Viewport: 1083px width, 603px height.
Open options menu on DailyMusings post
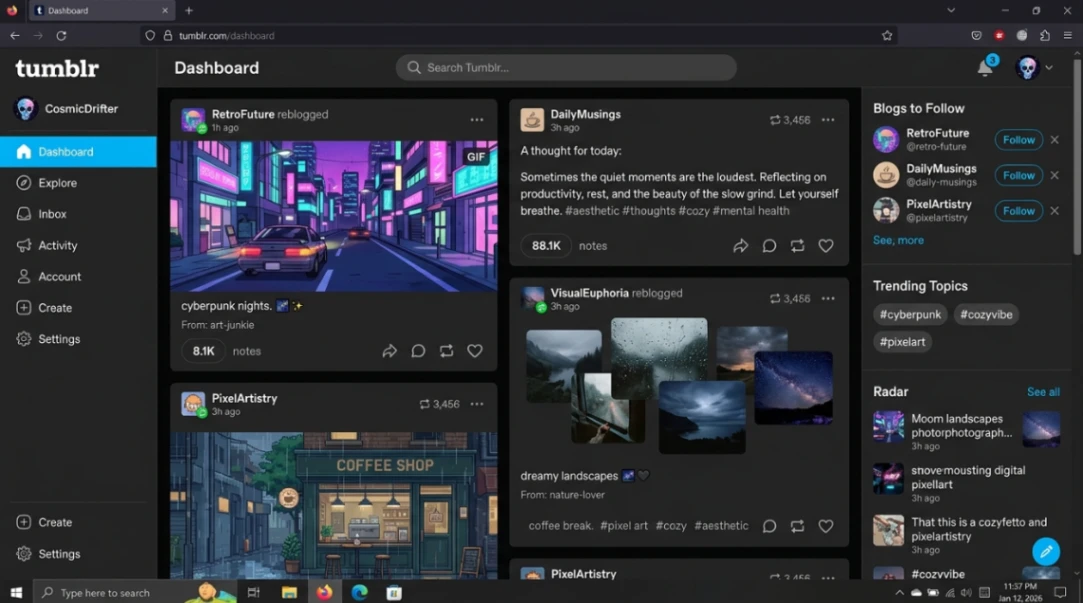click(827, 119)
